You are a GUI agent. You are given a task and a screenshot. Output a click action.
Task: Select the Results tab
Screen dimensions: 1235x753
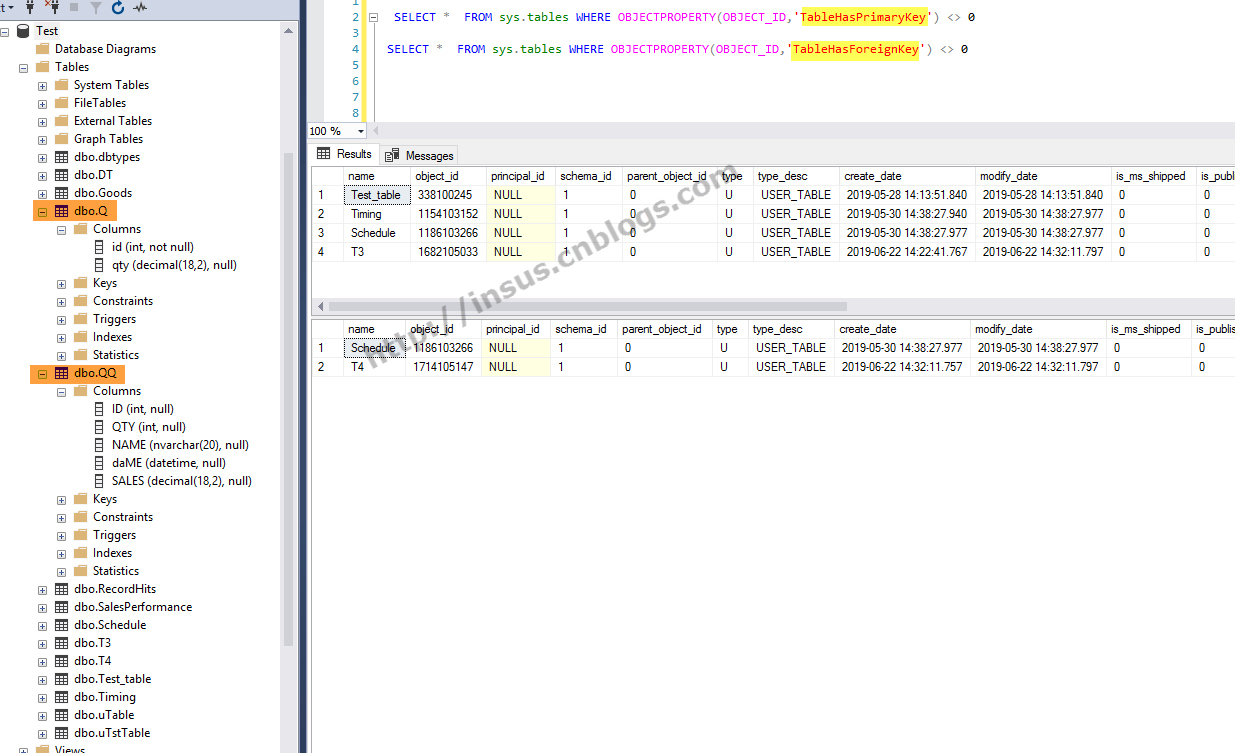pos(344,154)
